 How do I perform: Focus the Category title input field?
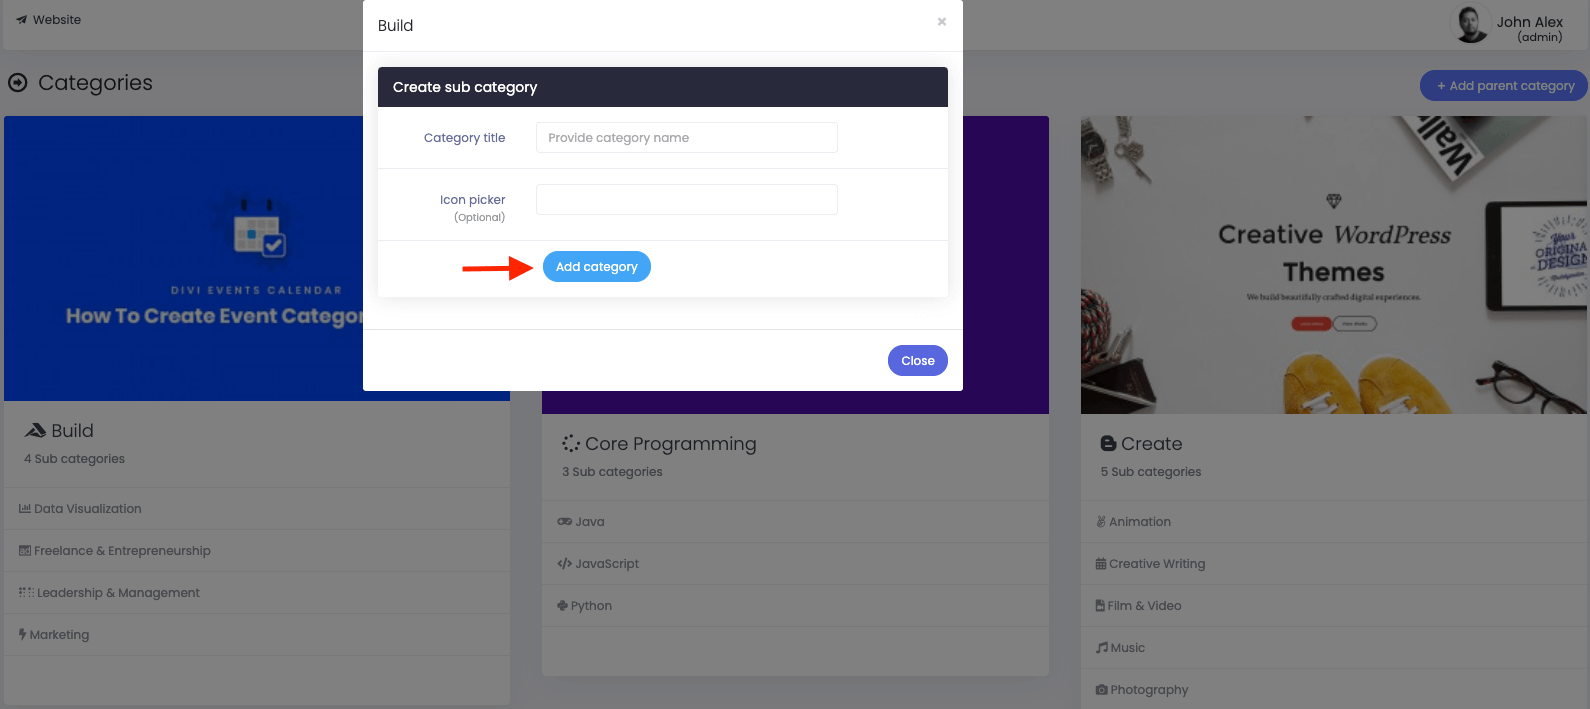tap(687, 138)
